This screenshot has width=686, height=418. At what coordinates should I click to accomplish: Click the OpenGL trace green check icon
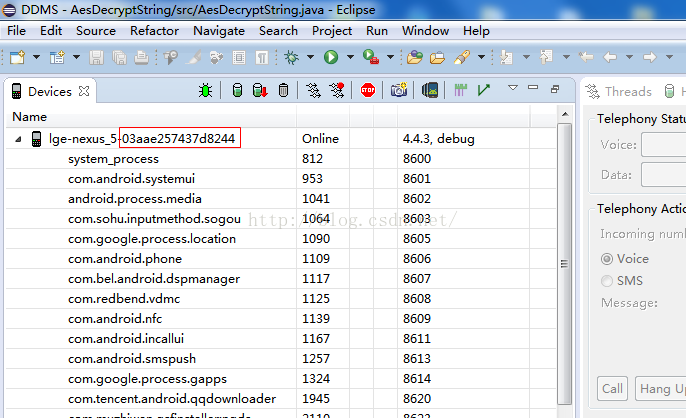[483, 91]
